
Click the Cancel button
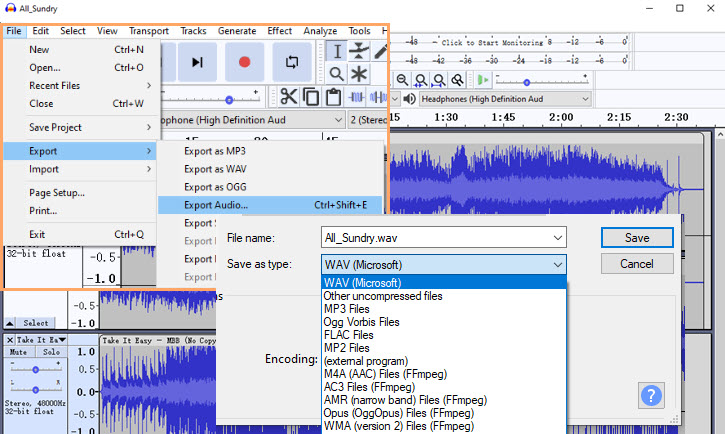tap(636, 264)
